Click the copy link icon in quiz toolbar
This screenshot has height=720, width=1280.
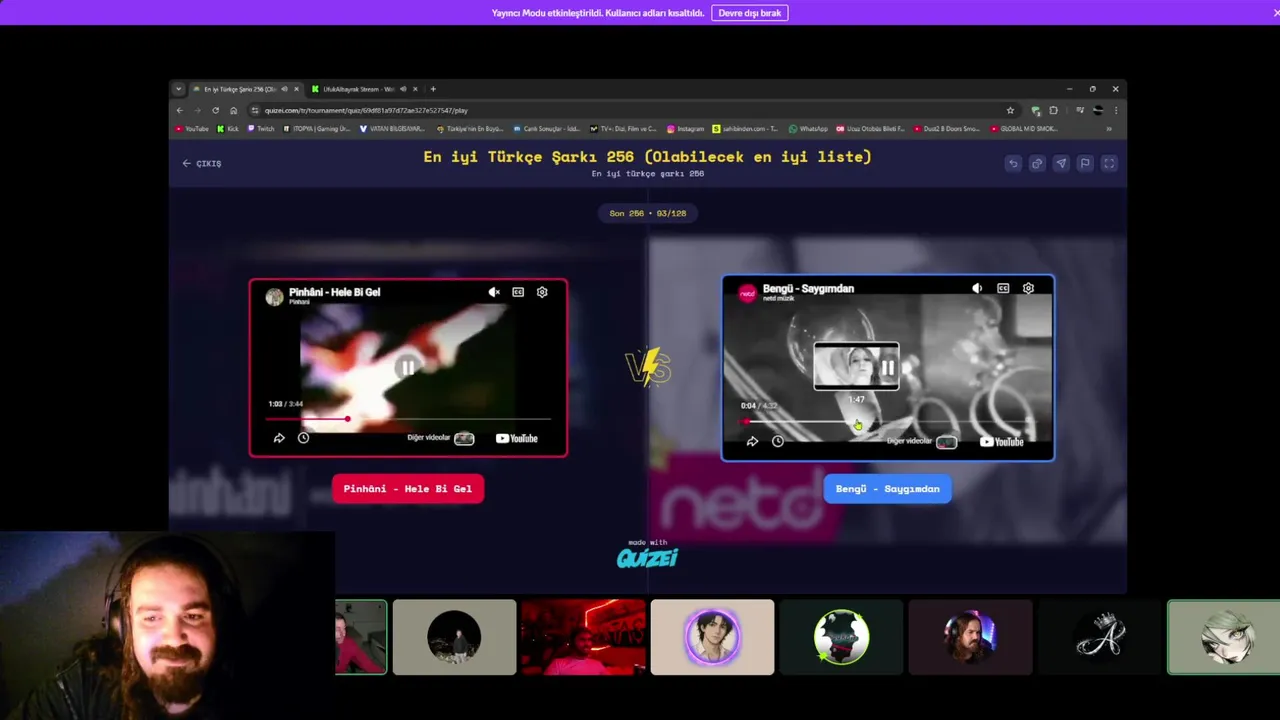point(1037,163)
